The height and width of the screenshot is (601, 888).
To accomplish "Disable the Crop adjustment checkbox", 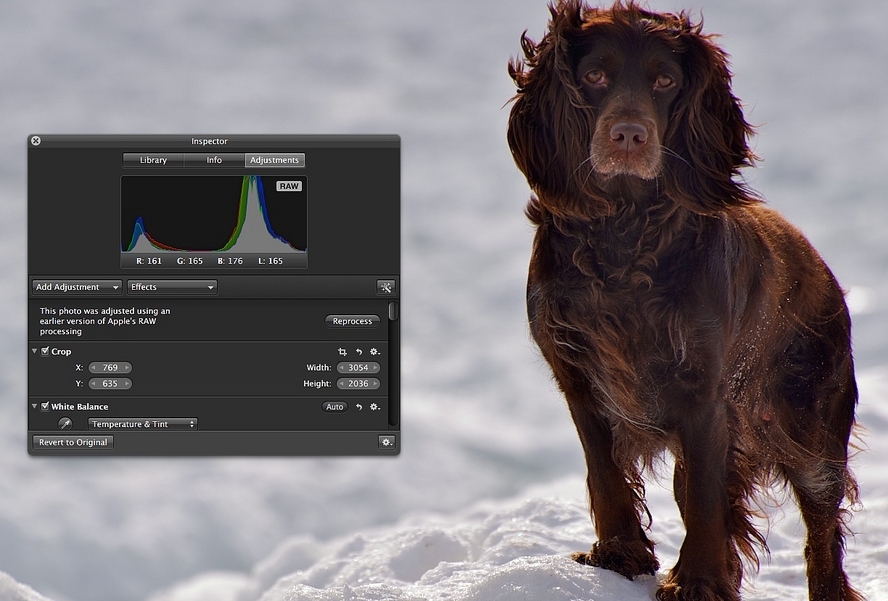I will [45, 351].
